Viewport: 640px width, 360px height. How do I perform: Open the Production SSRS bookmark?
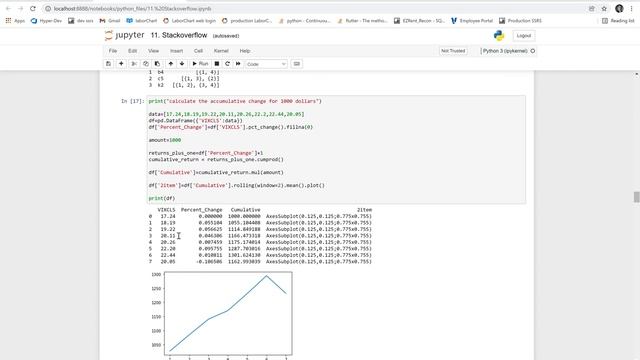point(520,20)
